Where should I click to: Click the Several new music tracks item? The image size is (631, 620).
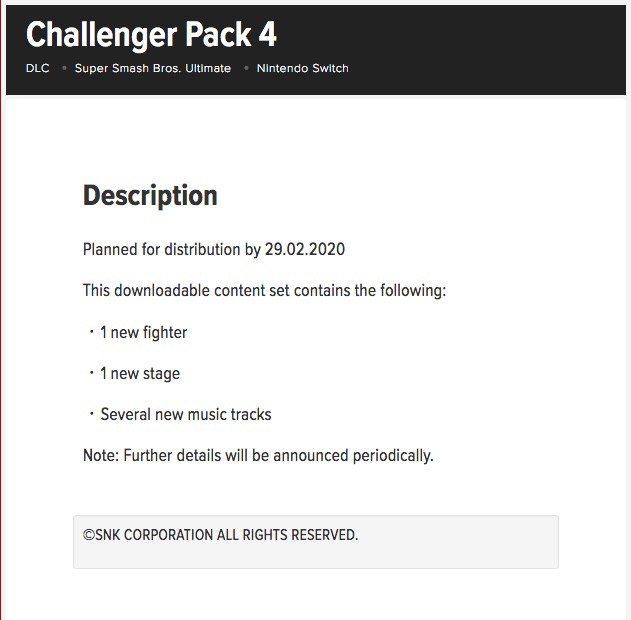[186, 414]
